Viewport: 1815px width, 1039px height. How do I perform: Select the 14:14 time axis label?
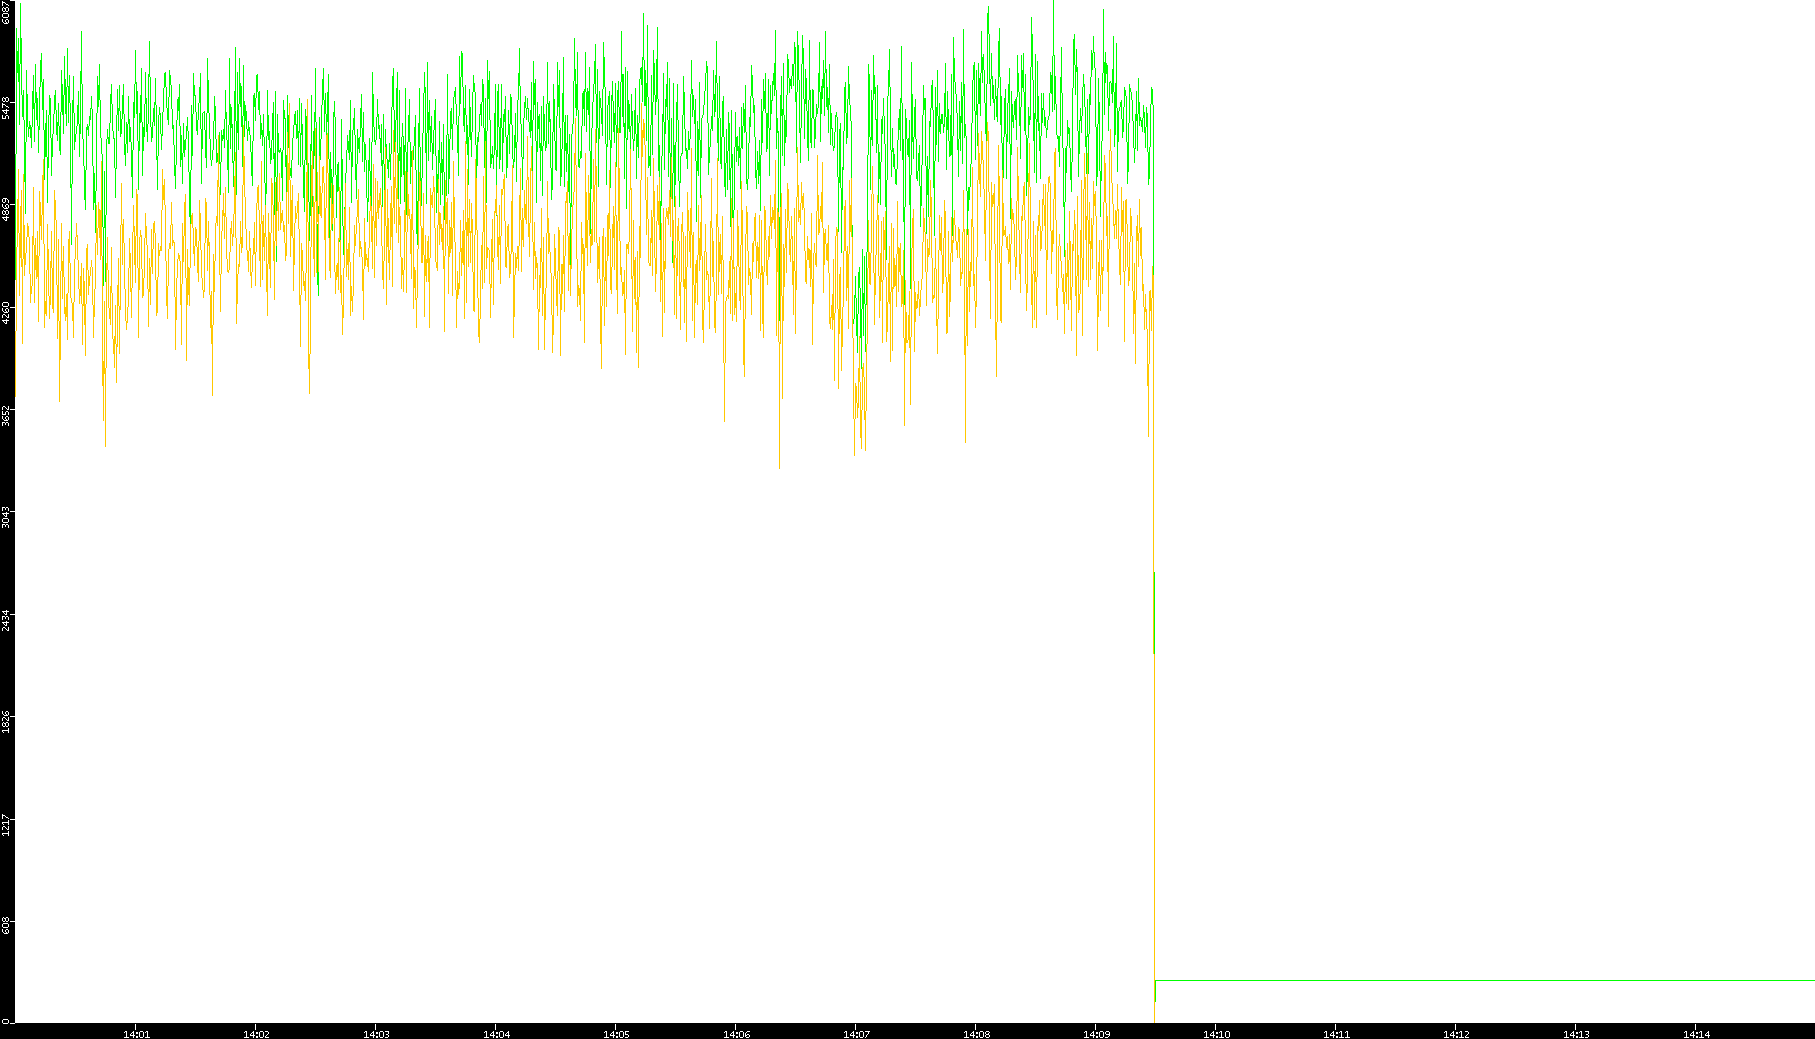pyautogui.click(x=1696, y=1034)
